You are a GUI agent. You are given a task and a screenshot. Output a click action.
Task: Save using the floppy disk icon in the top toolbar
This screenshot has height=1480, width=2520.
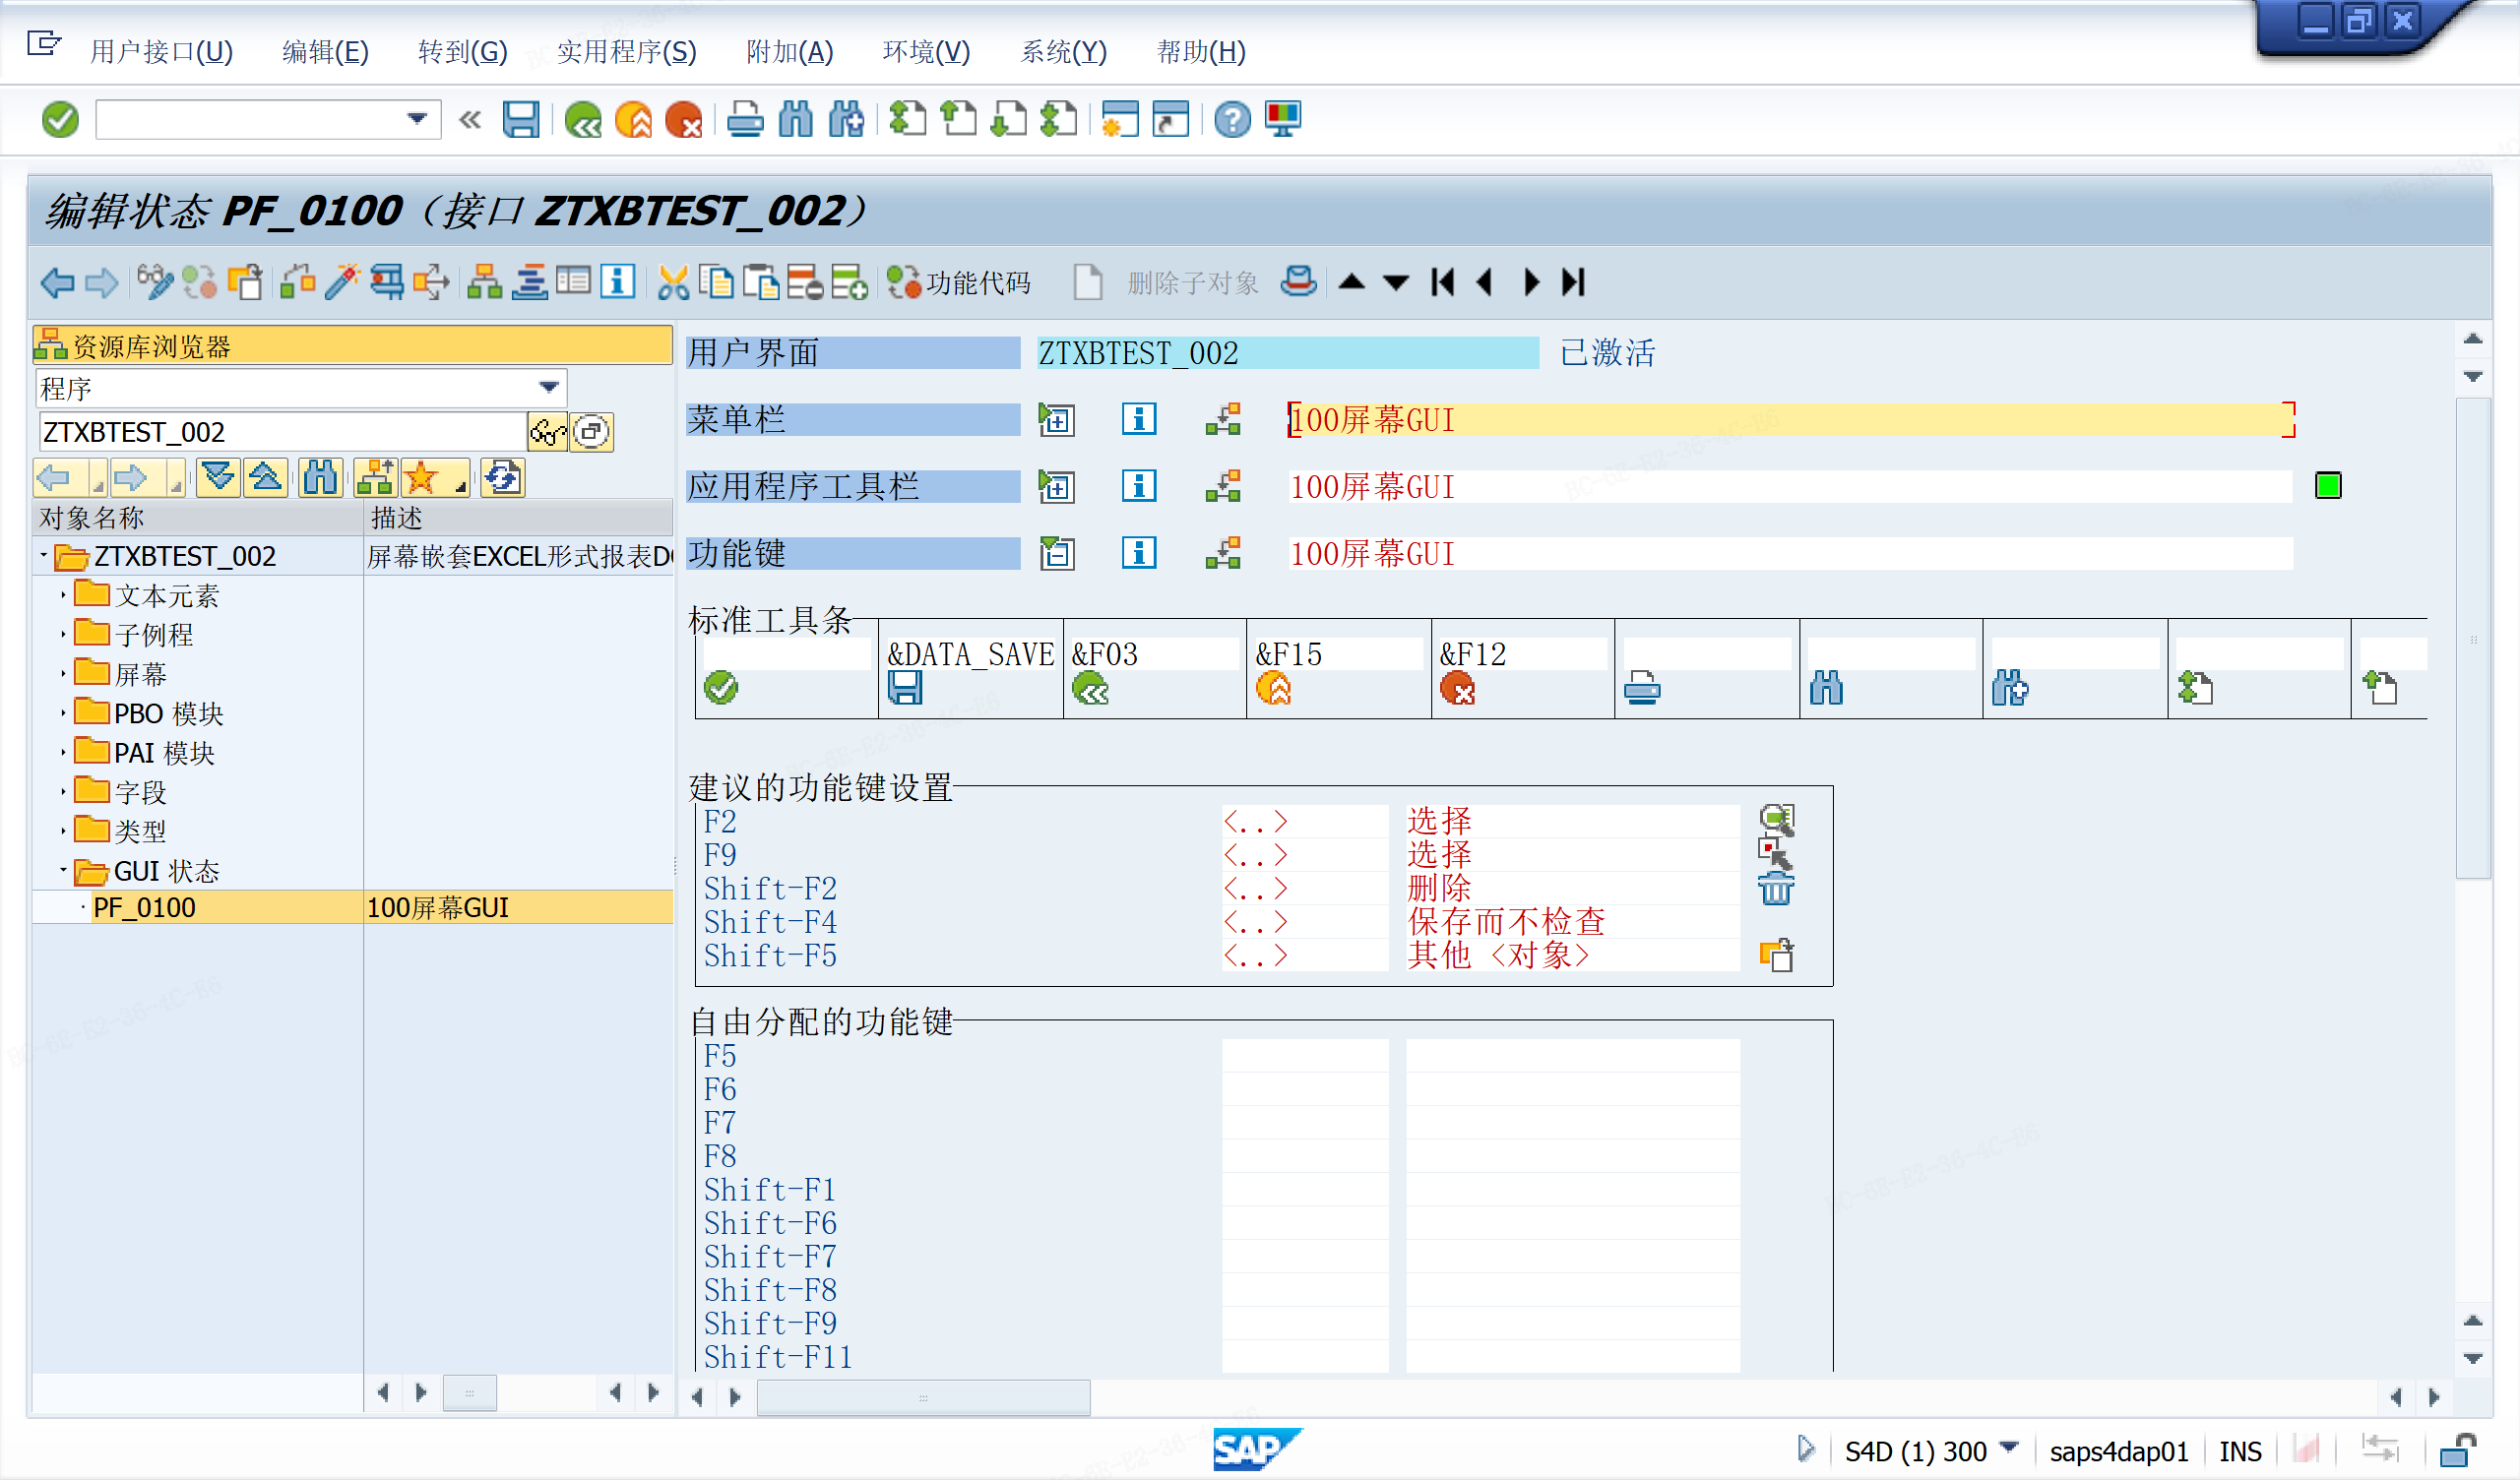(521, 120)
